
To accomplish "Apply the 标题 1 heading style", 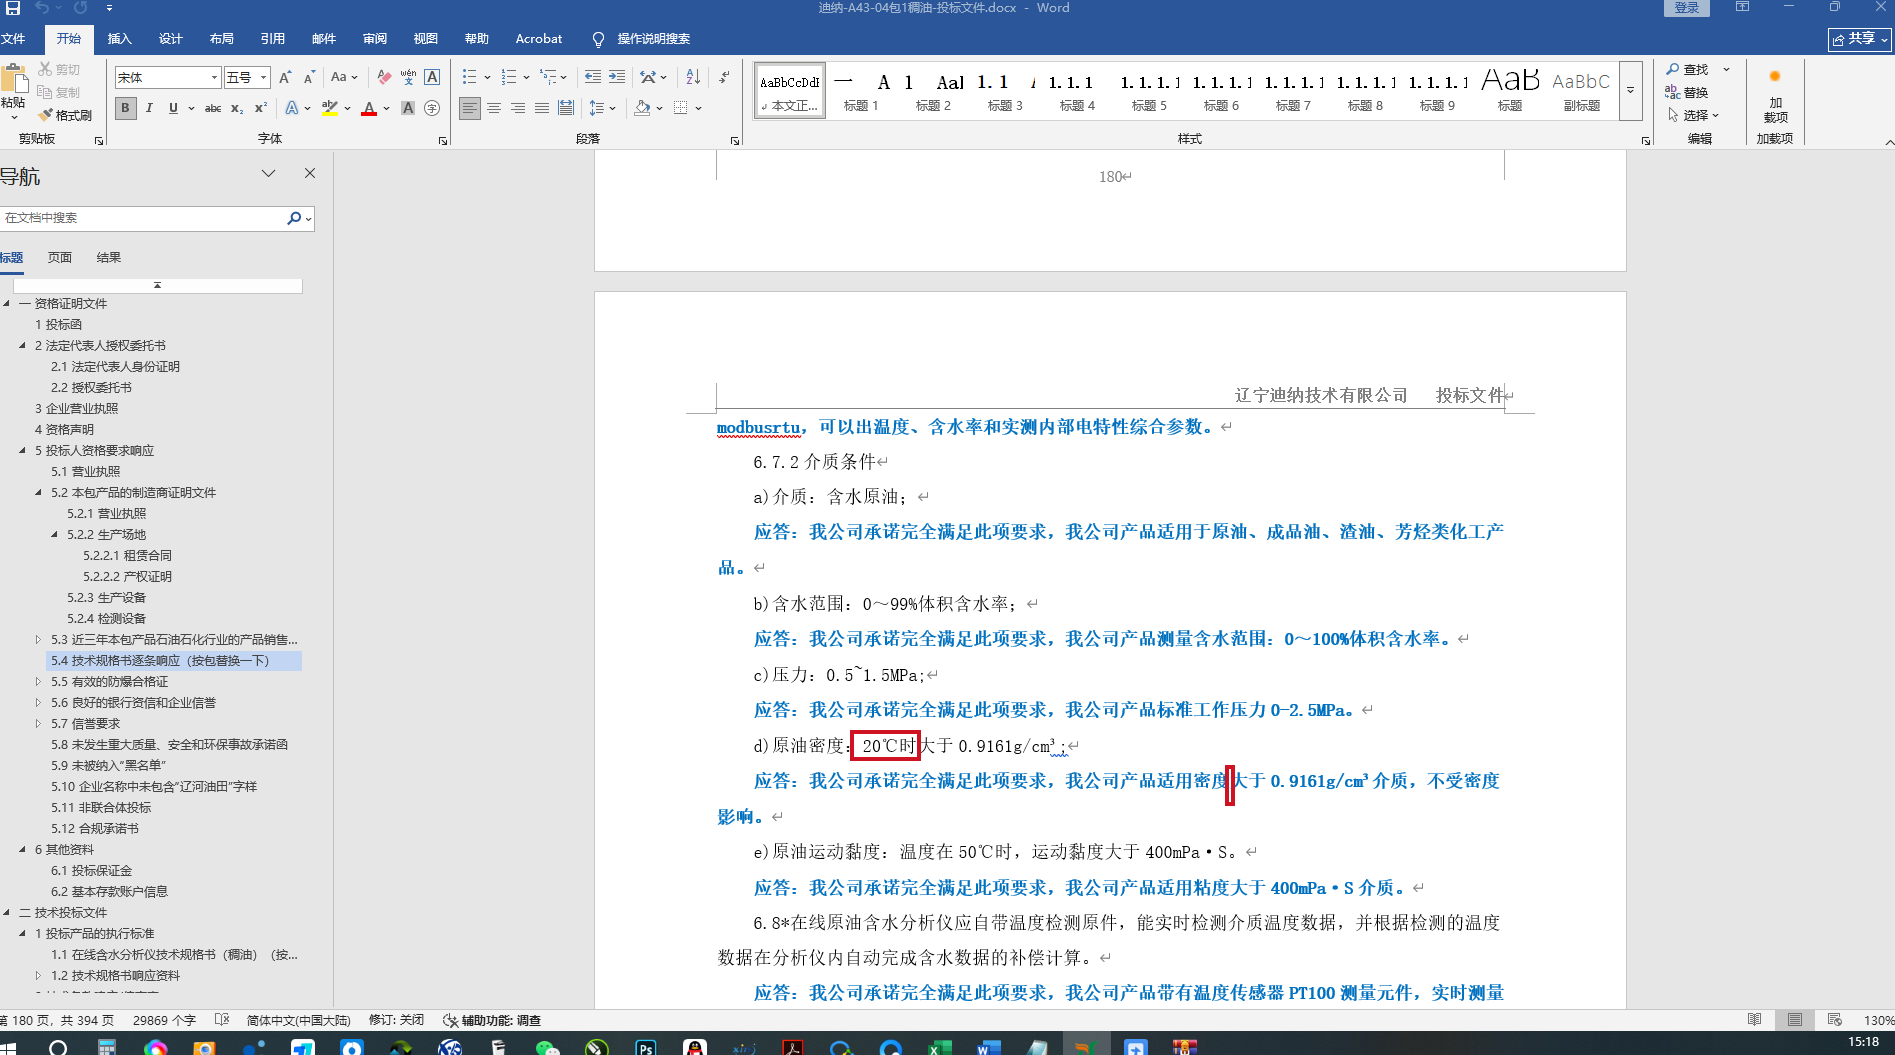I will (x=861, y=91).
